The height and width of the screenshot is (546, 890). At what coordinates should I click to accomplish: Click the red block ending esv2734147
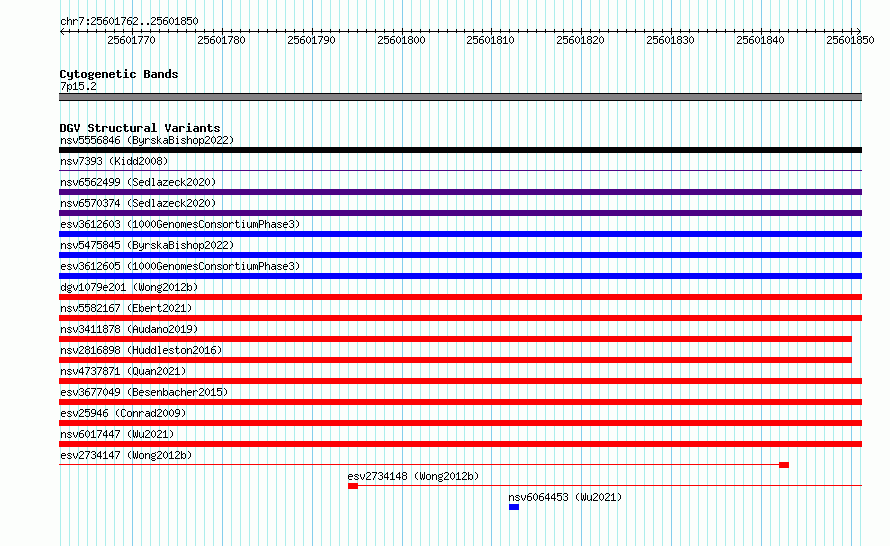[x=784, y=465]
